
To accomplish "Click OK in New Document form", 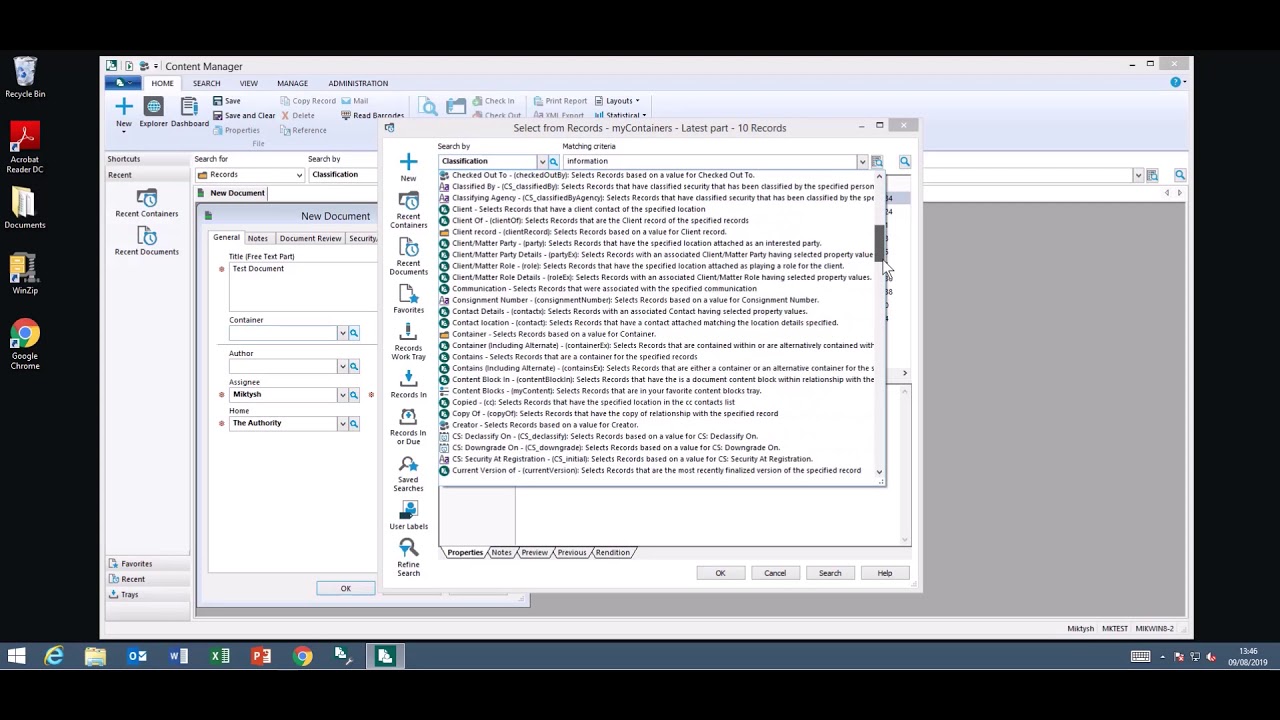I will (345, 588).
